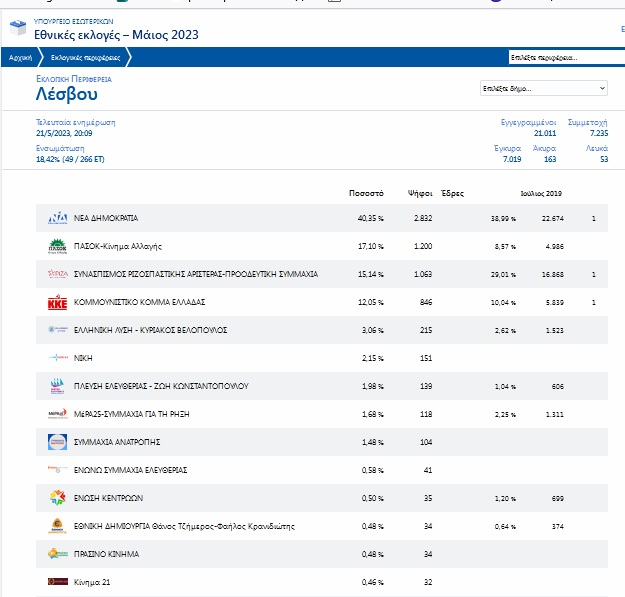Viewport: 625px width, 597px height.
Task: Click the Άκυρα value 163
Action: (x=550, y=159)
